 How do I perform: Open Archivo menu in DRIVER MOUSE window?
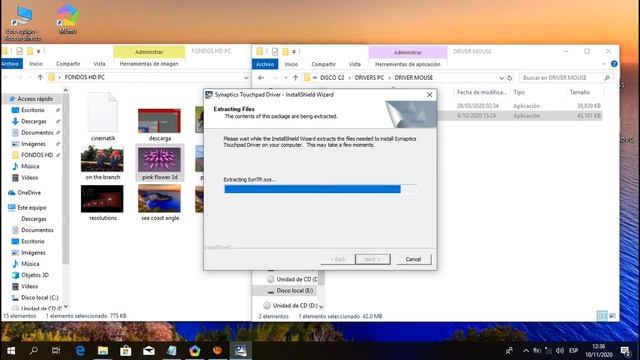tap(265, 64)
